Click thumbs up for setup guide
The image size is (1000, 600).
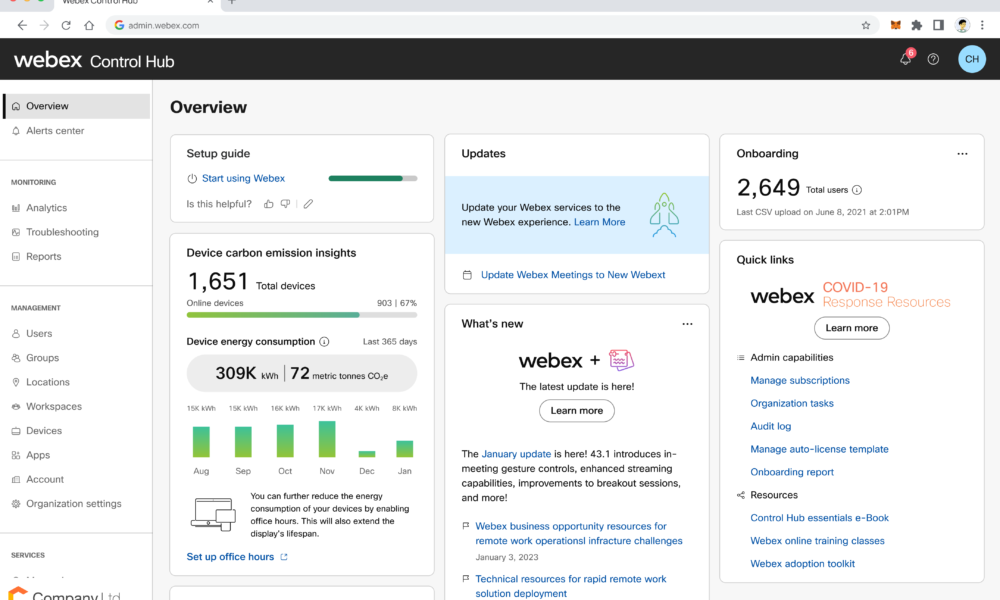point(268,204)
